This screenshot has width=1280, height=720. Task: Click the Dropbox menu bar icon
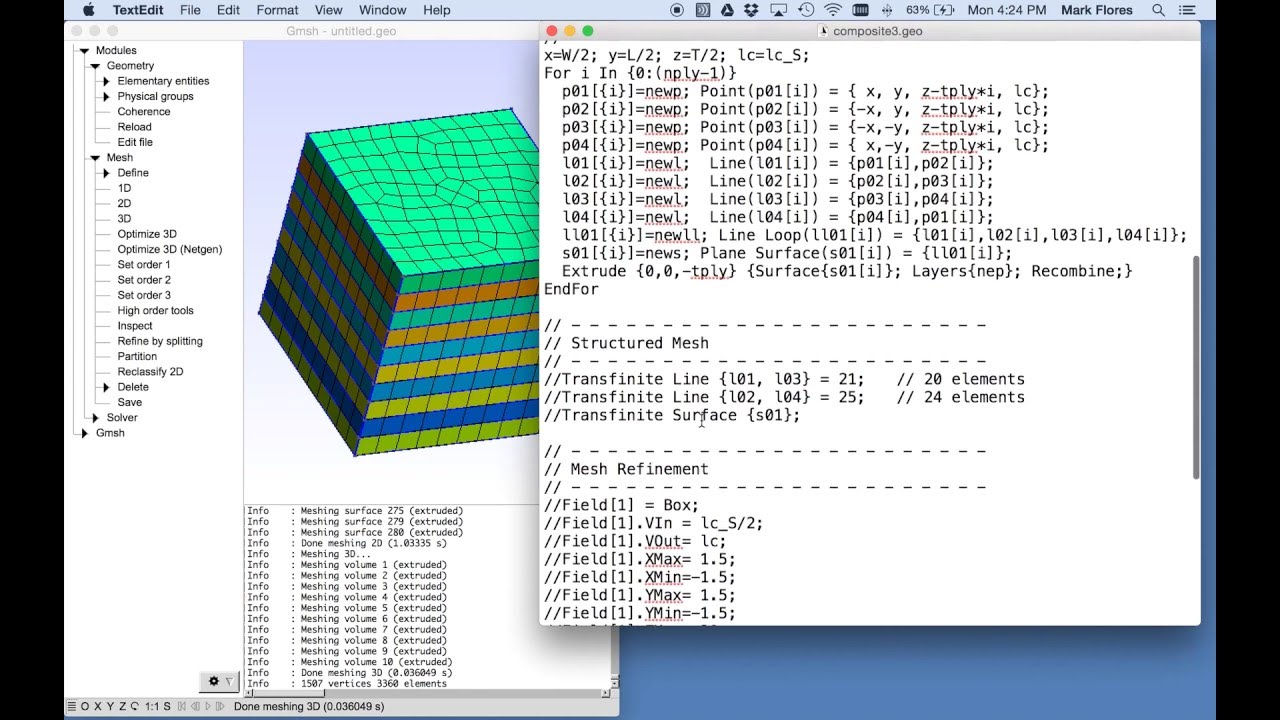(751, 10)
